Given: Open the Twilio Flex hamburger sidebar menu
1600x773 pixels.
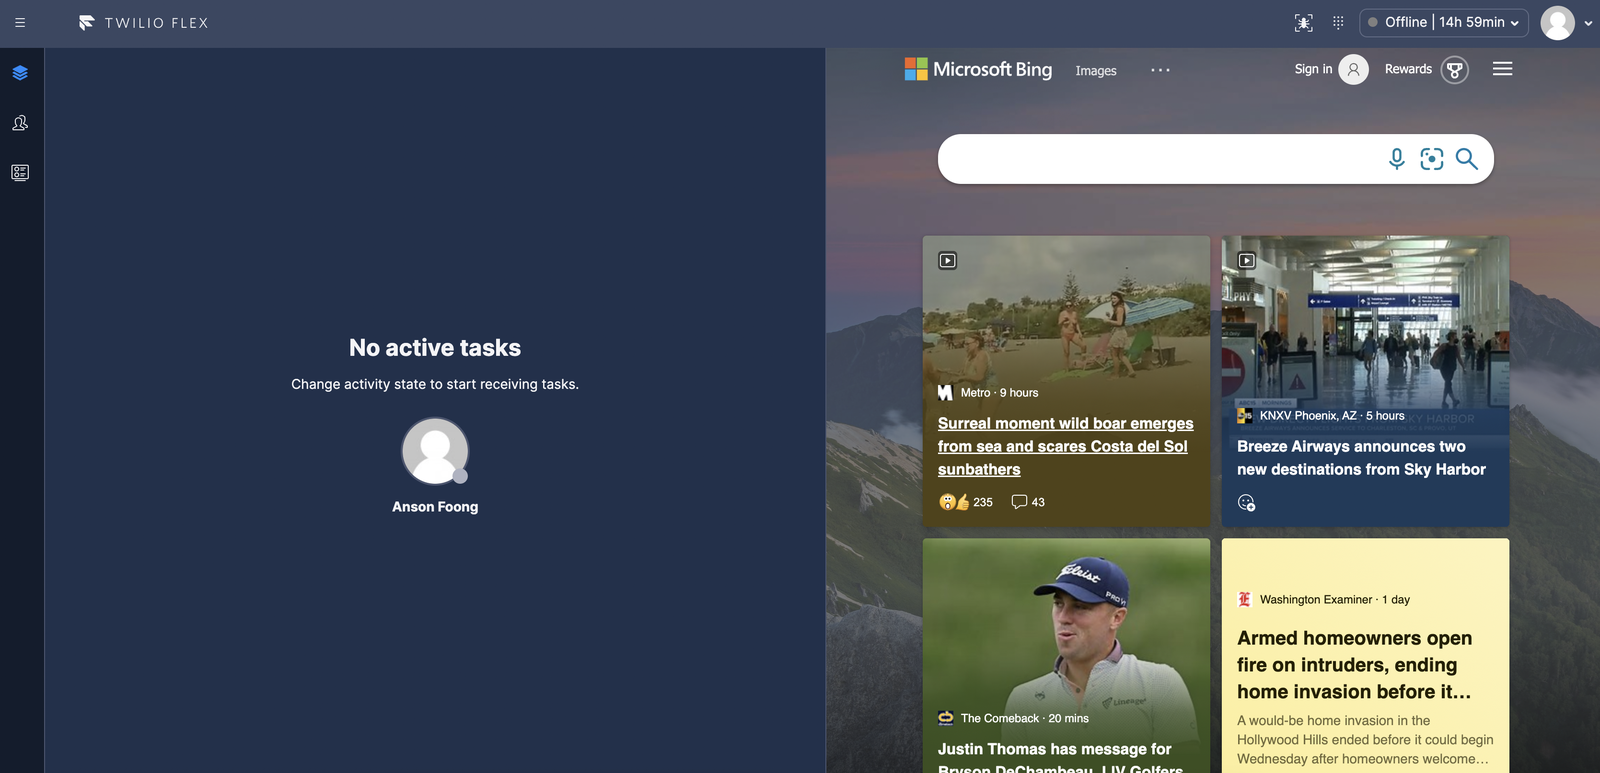Looking at the screenshot, I should (20, 23).
